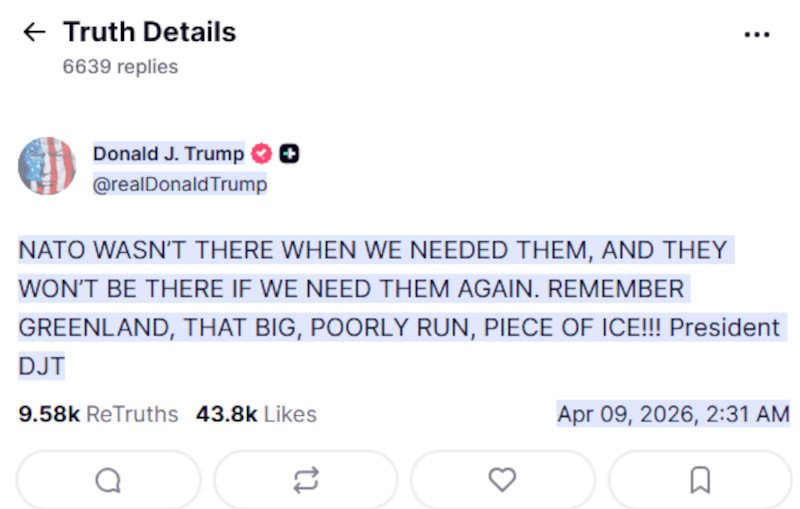The height and width of the screenshot is (509, 800).
Task: Click DJT on the post's last line
Action: (41, 367)
